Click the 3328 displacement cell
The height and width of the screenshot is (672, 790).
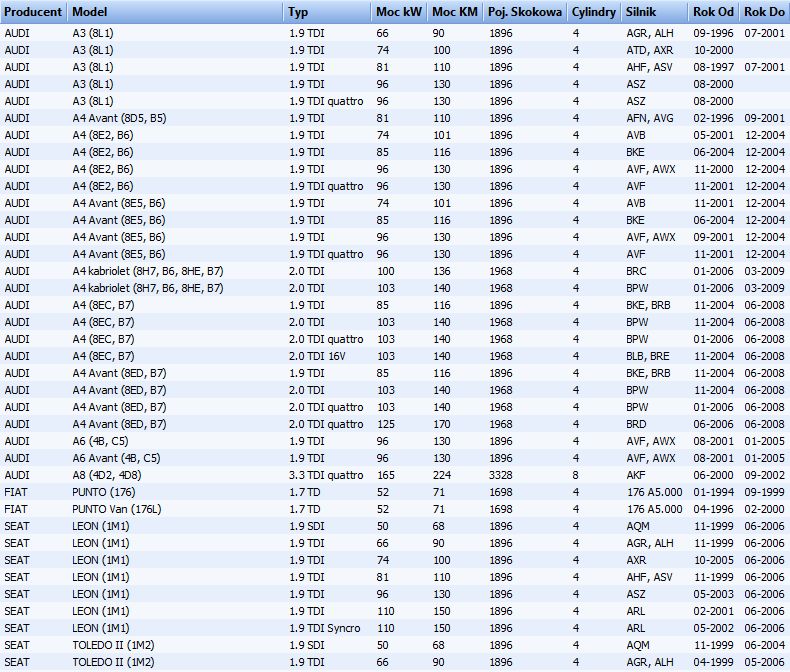click(x=501, y=475)
